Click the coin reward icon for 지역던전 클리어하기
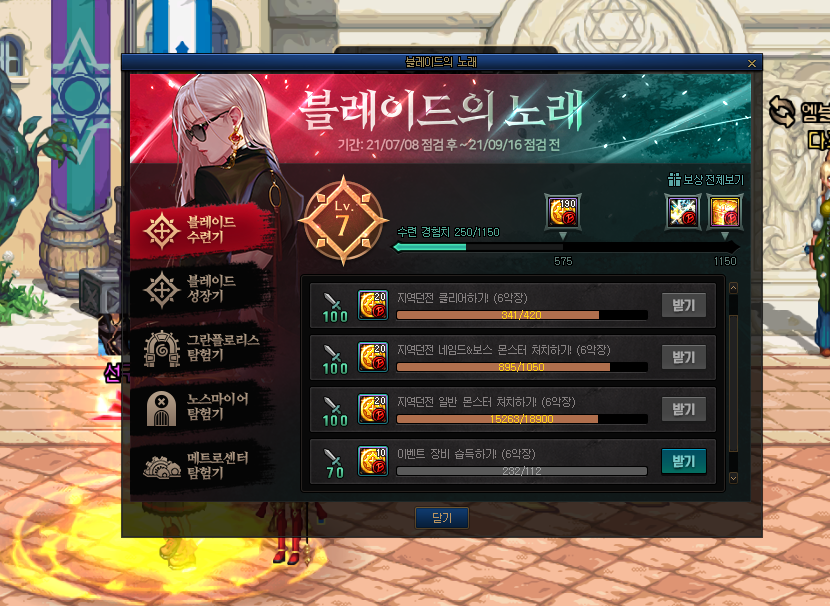 coord(373,305)
